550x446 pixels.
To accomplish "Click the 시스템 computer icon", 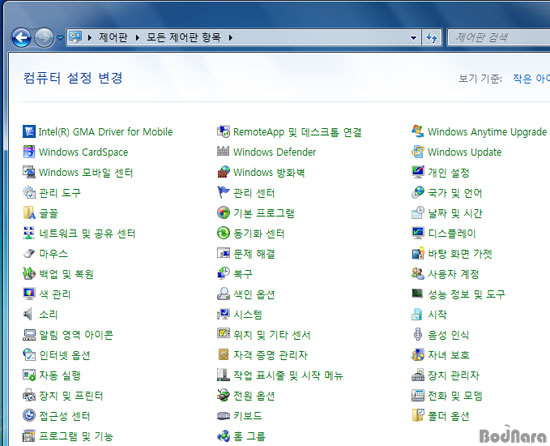I will (x=223, y=314).
